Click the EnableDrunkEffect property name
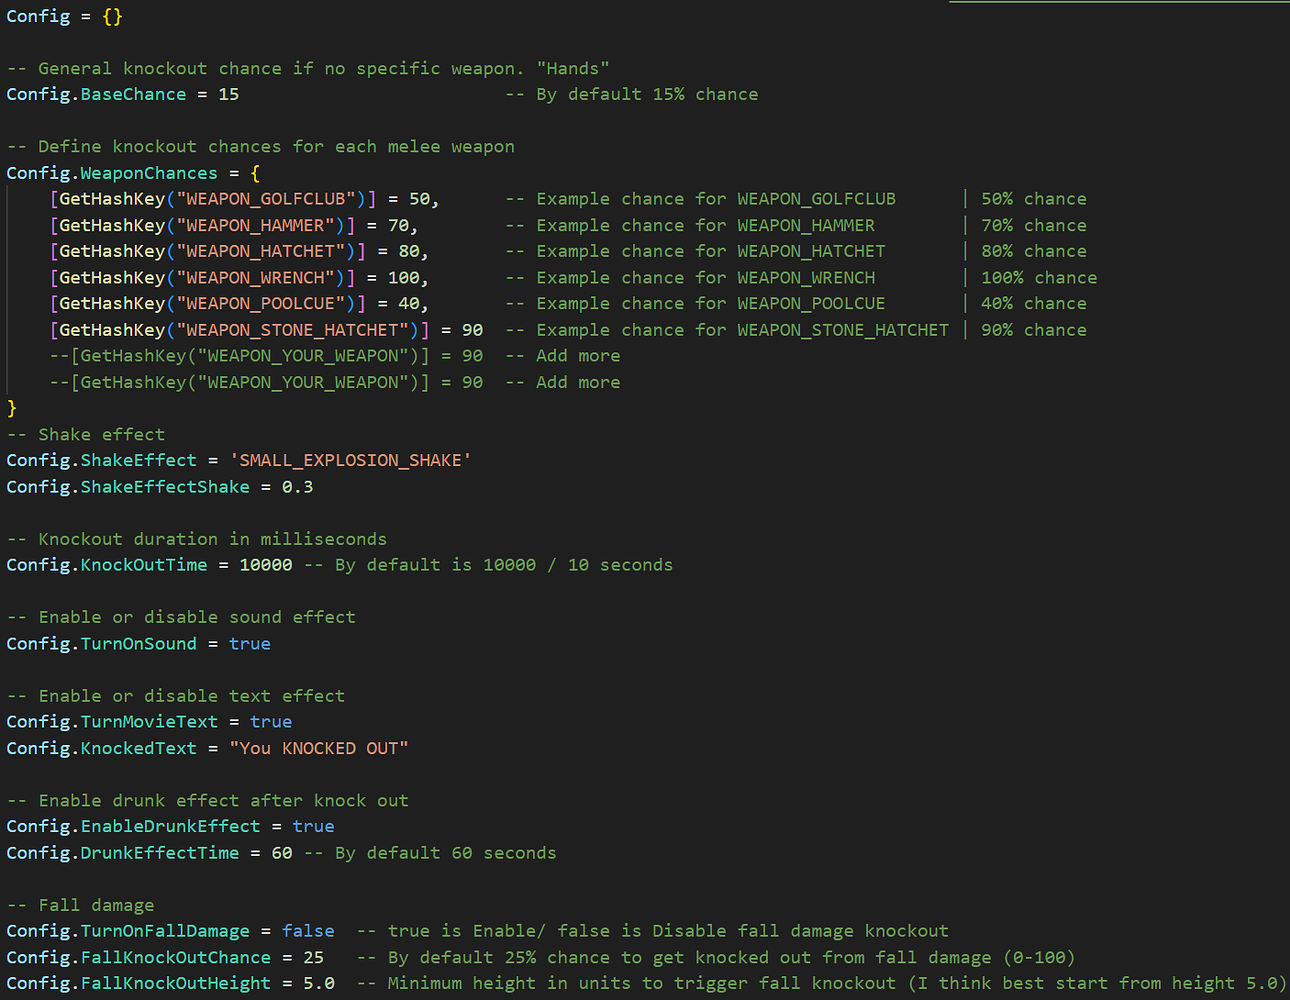This screenshot has height=1000, width=1290. click(170, 825)
